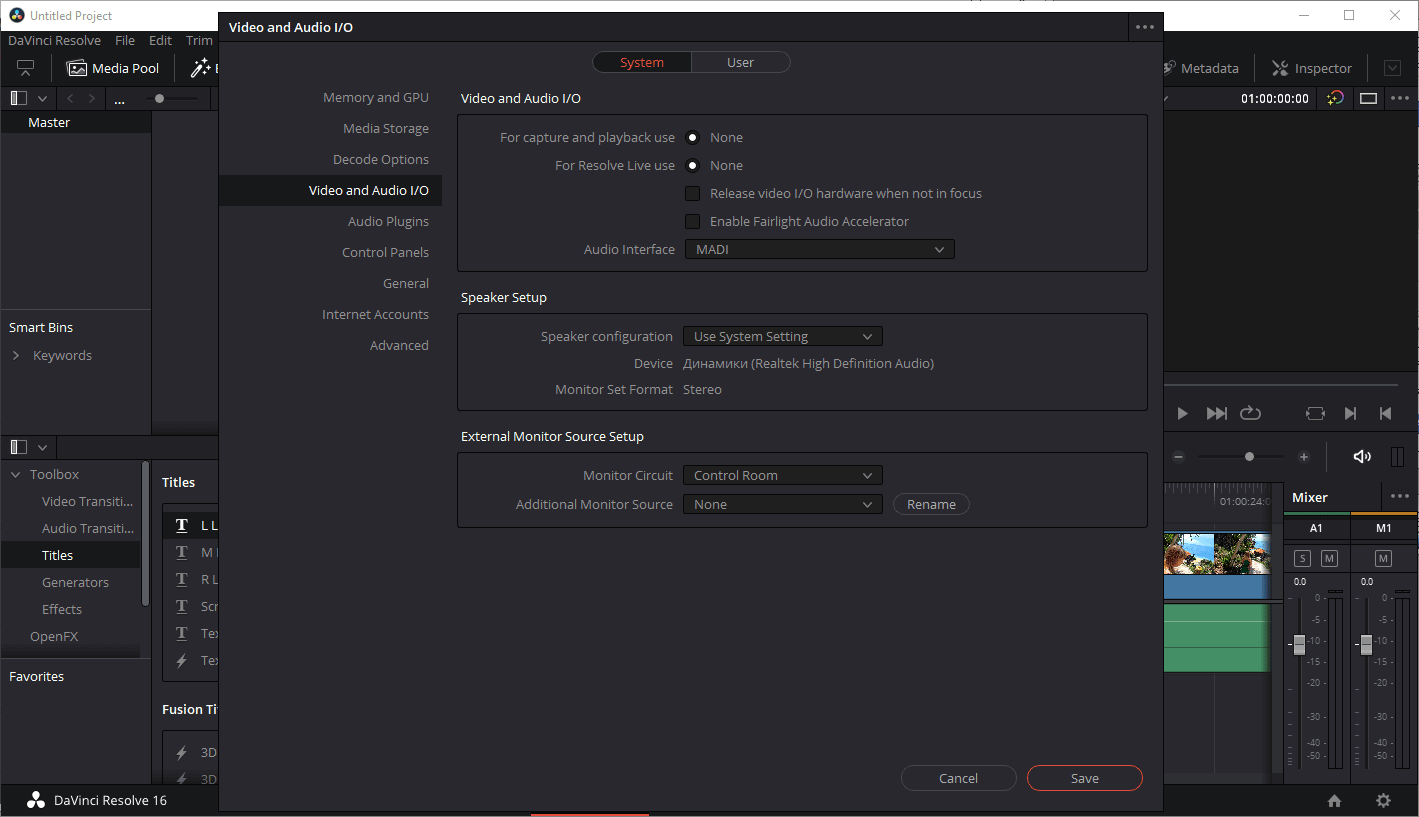Select Generators in the Toolbox
The height and width of the screenshot is (817, 1419).
75,582
